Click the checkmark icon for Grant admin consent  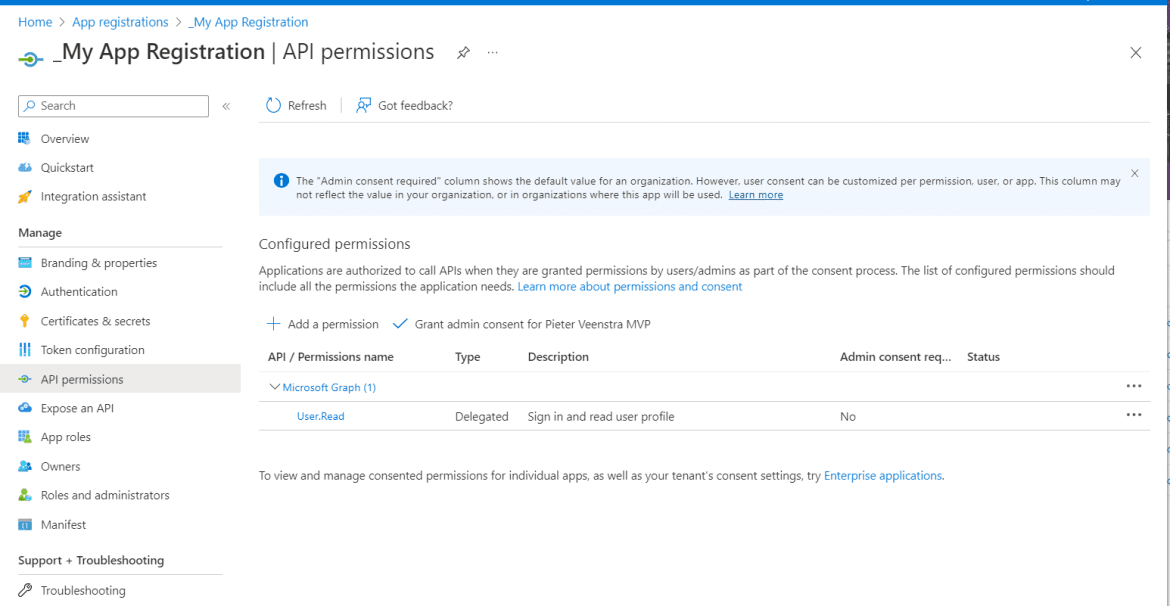click(400, 324)
